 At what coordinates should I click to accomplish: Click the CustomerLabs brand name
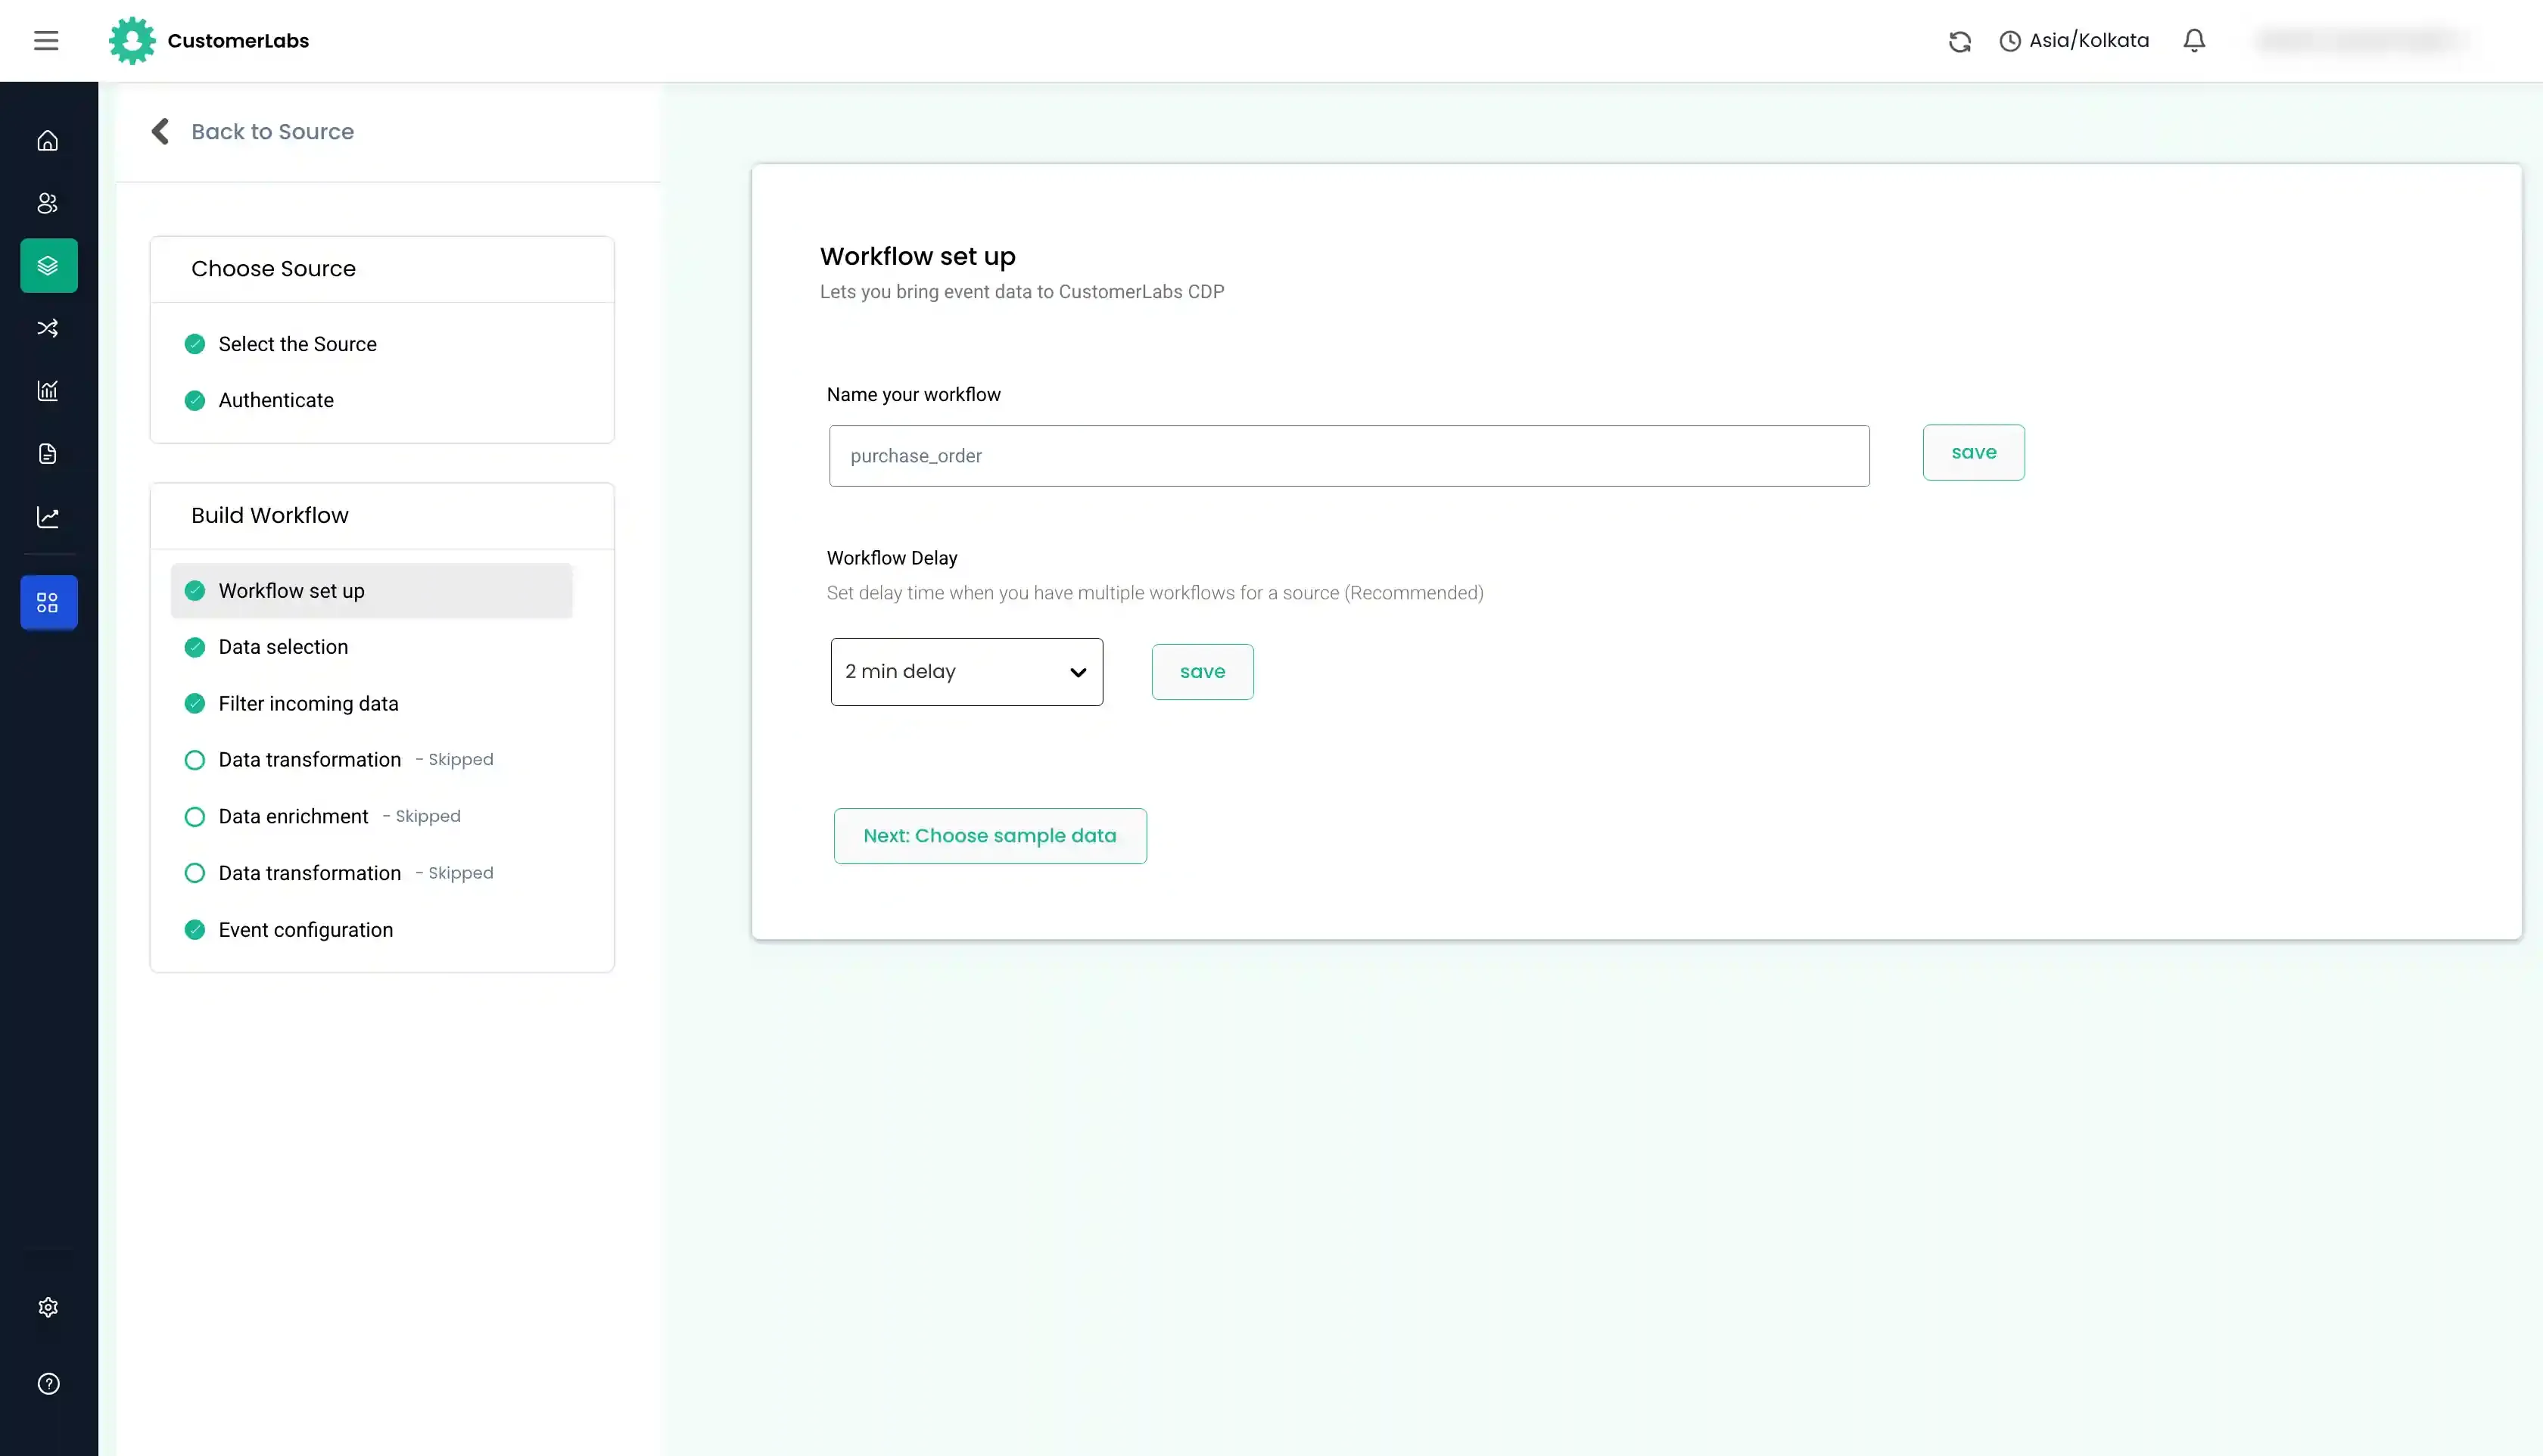click(238, 41)
